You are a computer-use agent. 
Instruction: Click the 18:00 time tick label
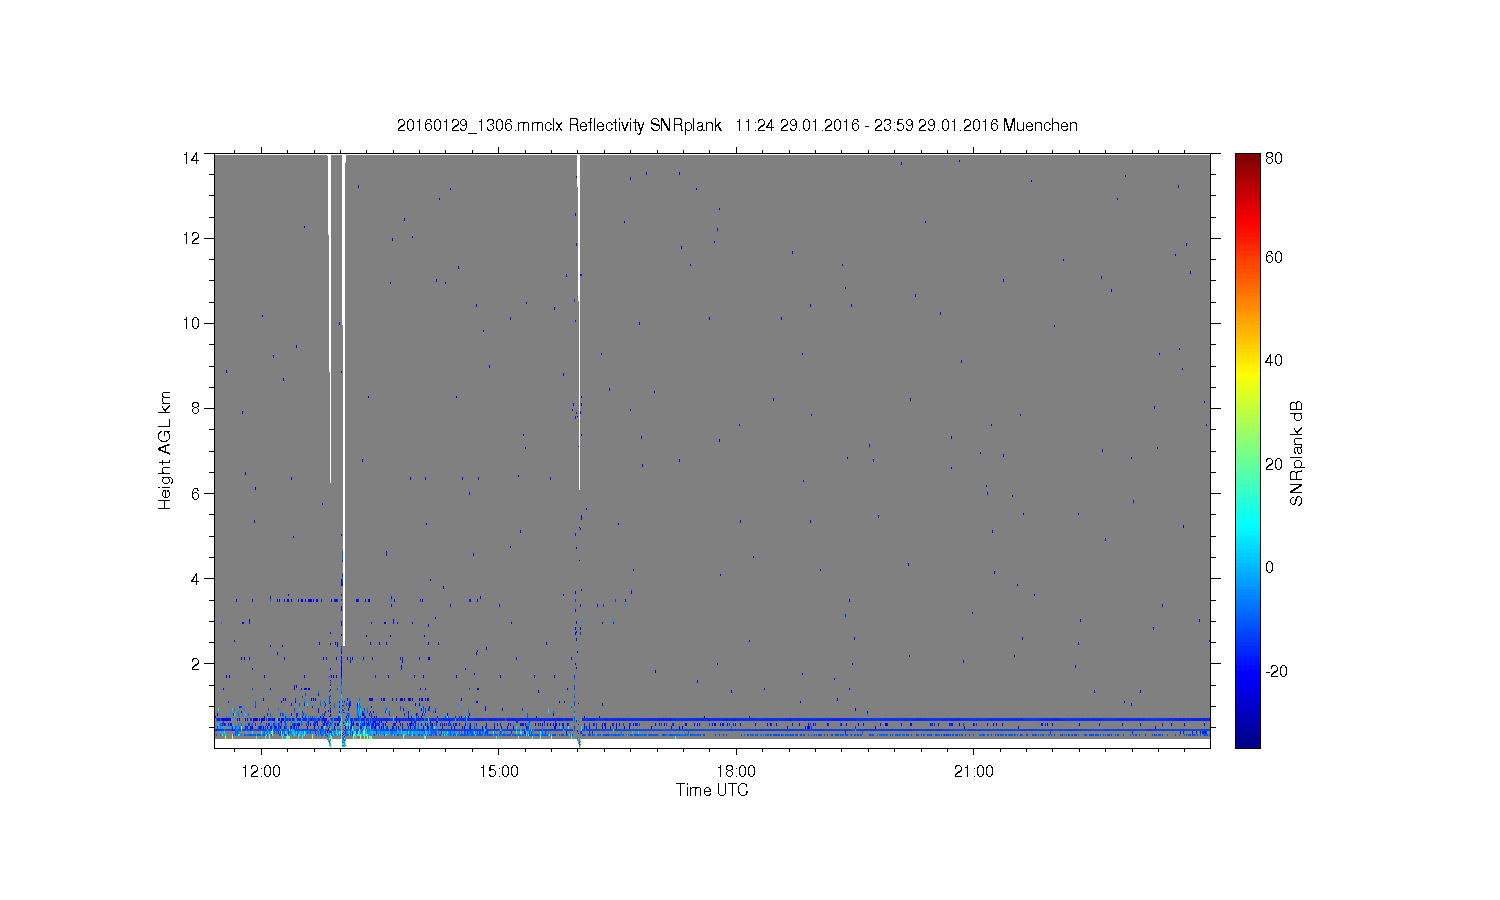[736, 771]
